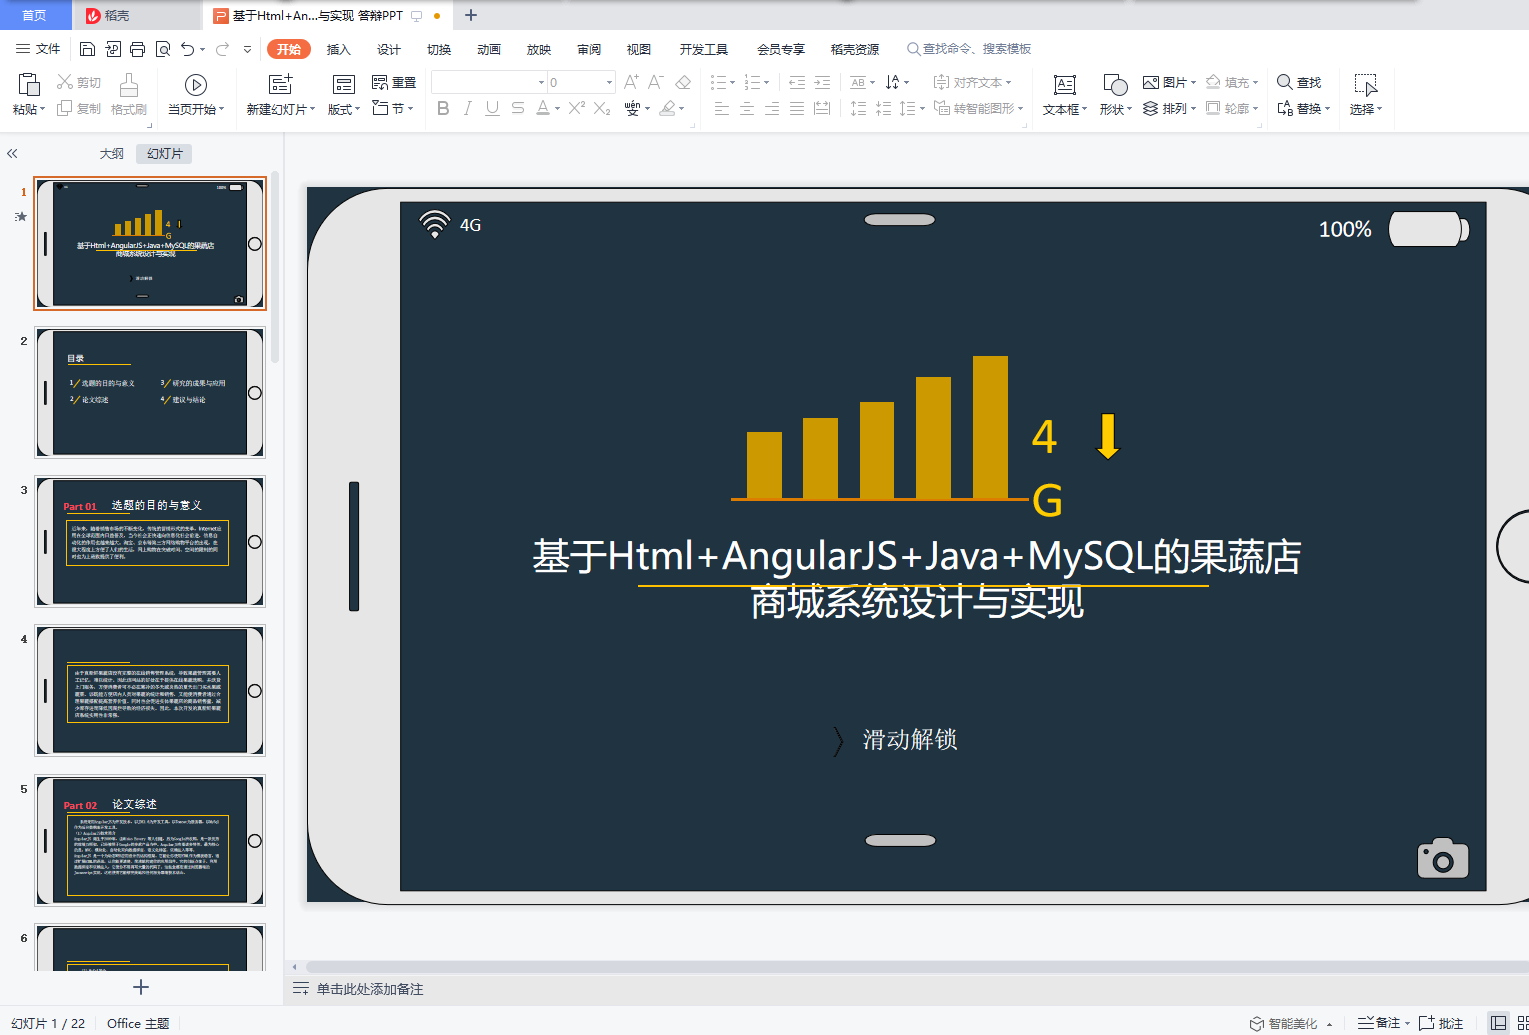Center-align the paragraph text
The width and height of the screenshot is (1529, 1035).
click(747, 108)
